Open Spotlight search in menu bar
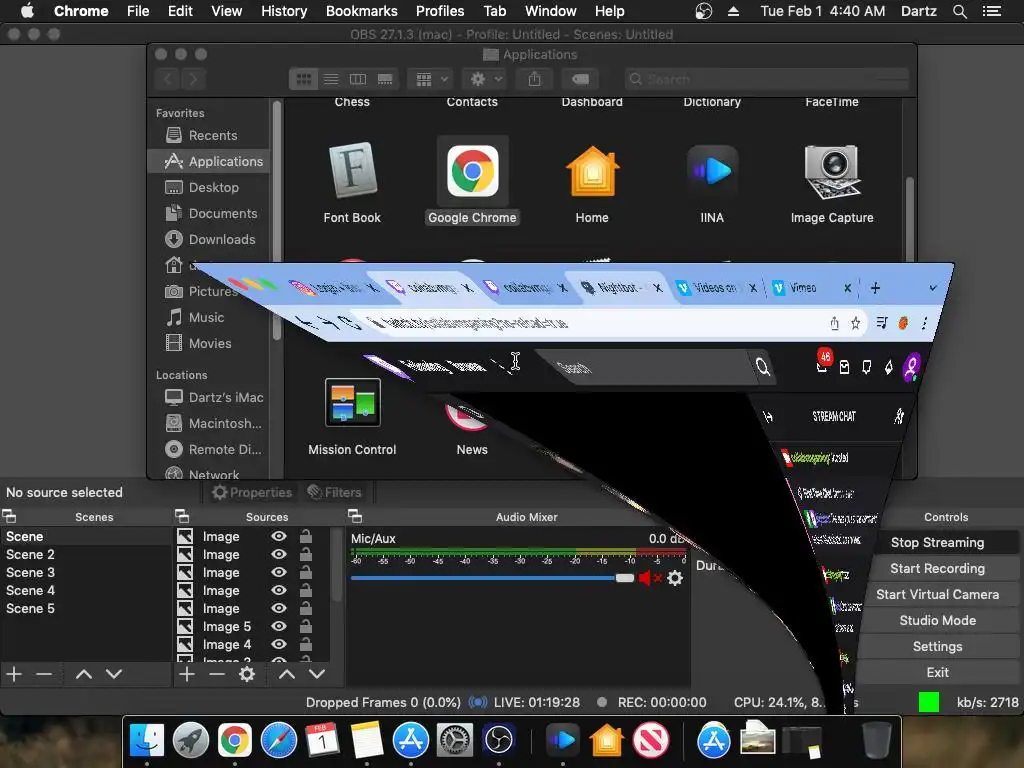The image size is (1024, 768). point(959,11)
